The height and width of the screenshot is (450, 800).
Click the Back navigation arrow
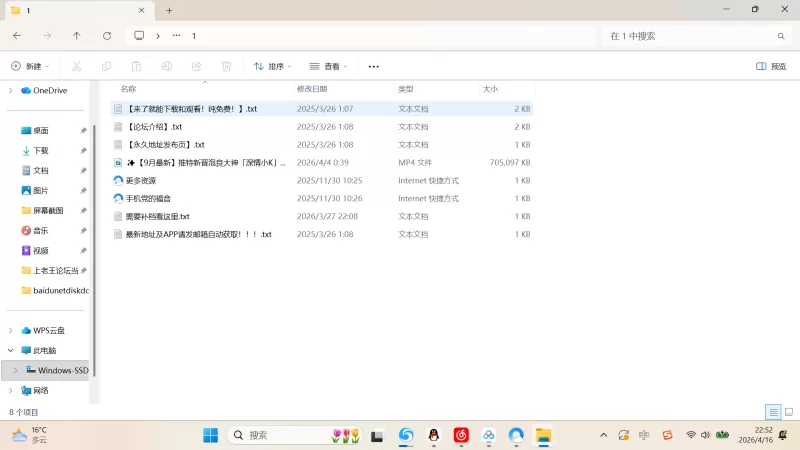pos(17,35)
